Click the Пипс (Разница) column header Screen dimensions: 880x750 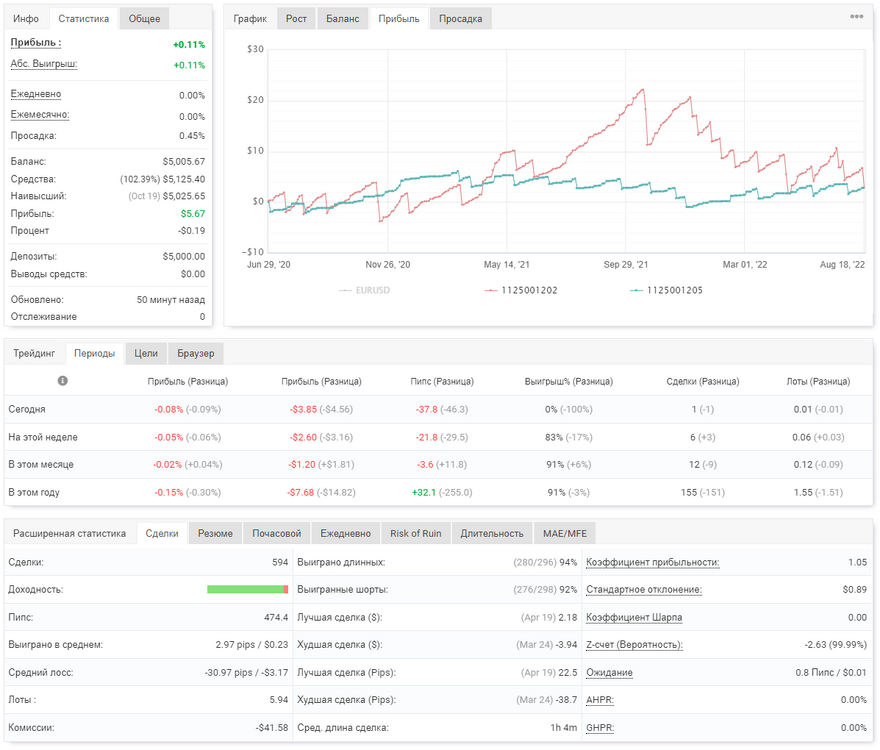tap(442, 382)
